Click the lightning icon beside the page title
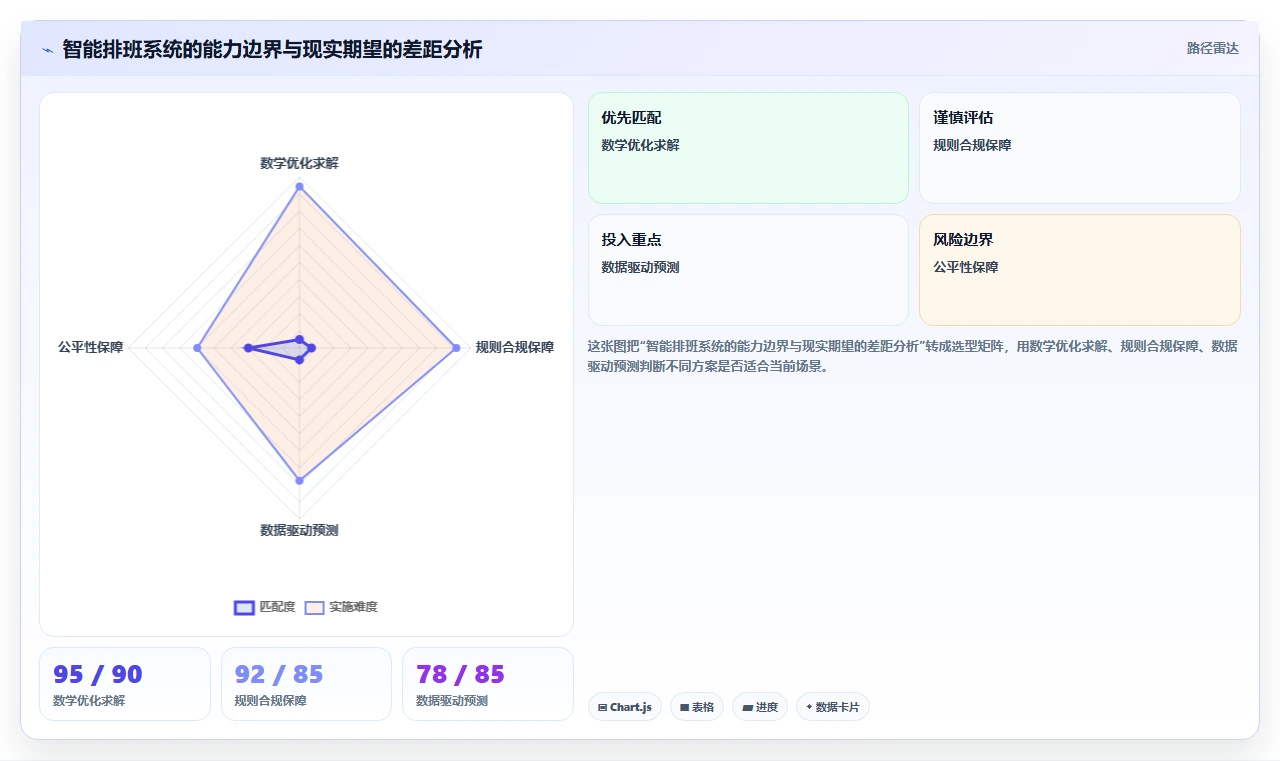The image size is (1280, 761). [47, 49]
